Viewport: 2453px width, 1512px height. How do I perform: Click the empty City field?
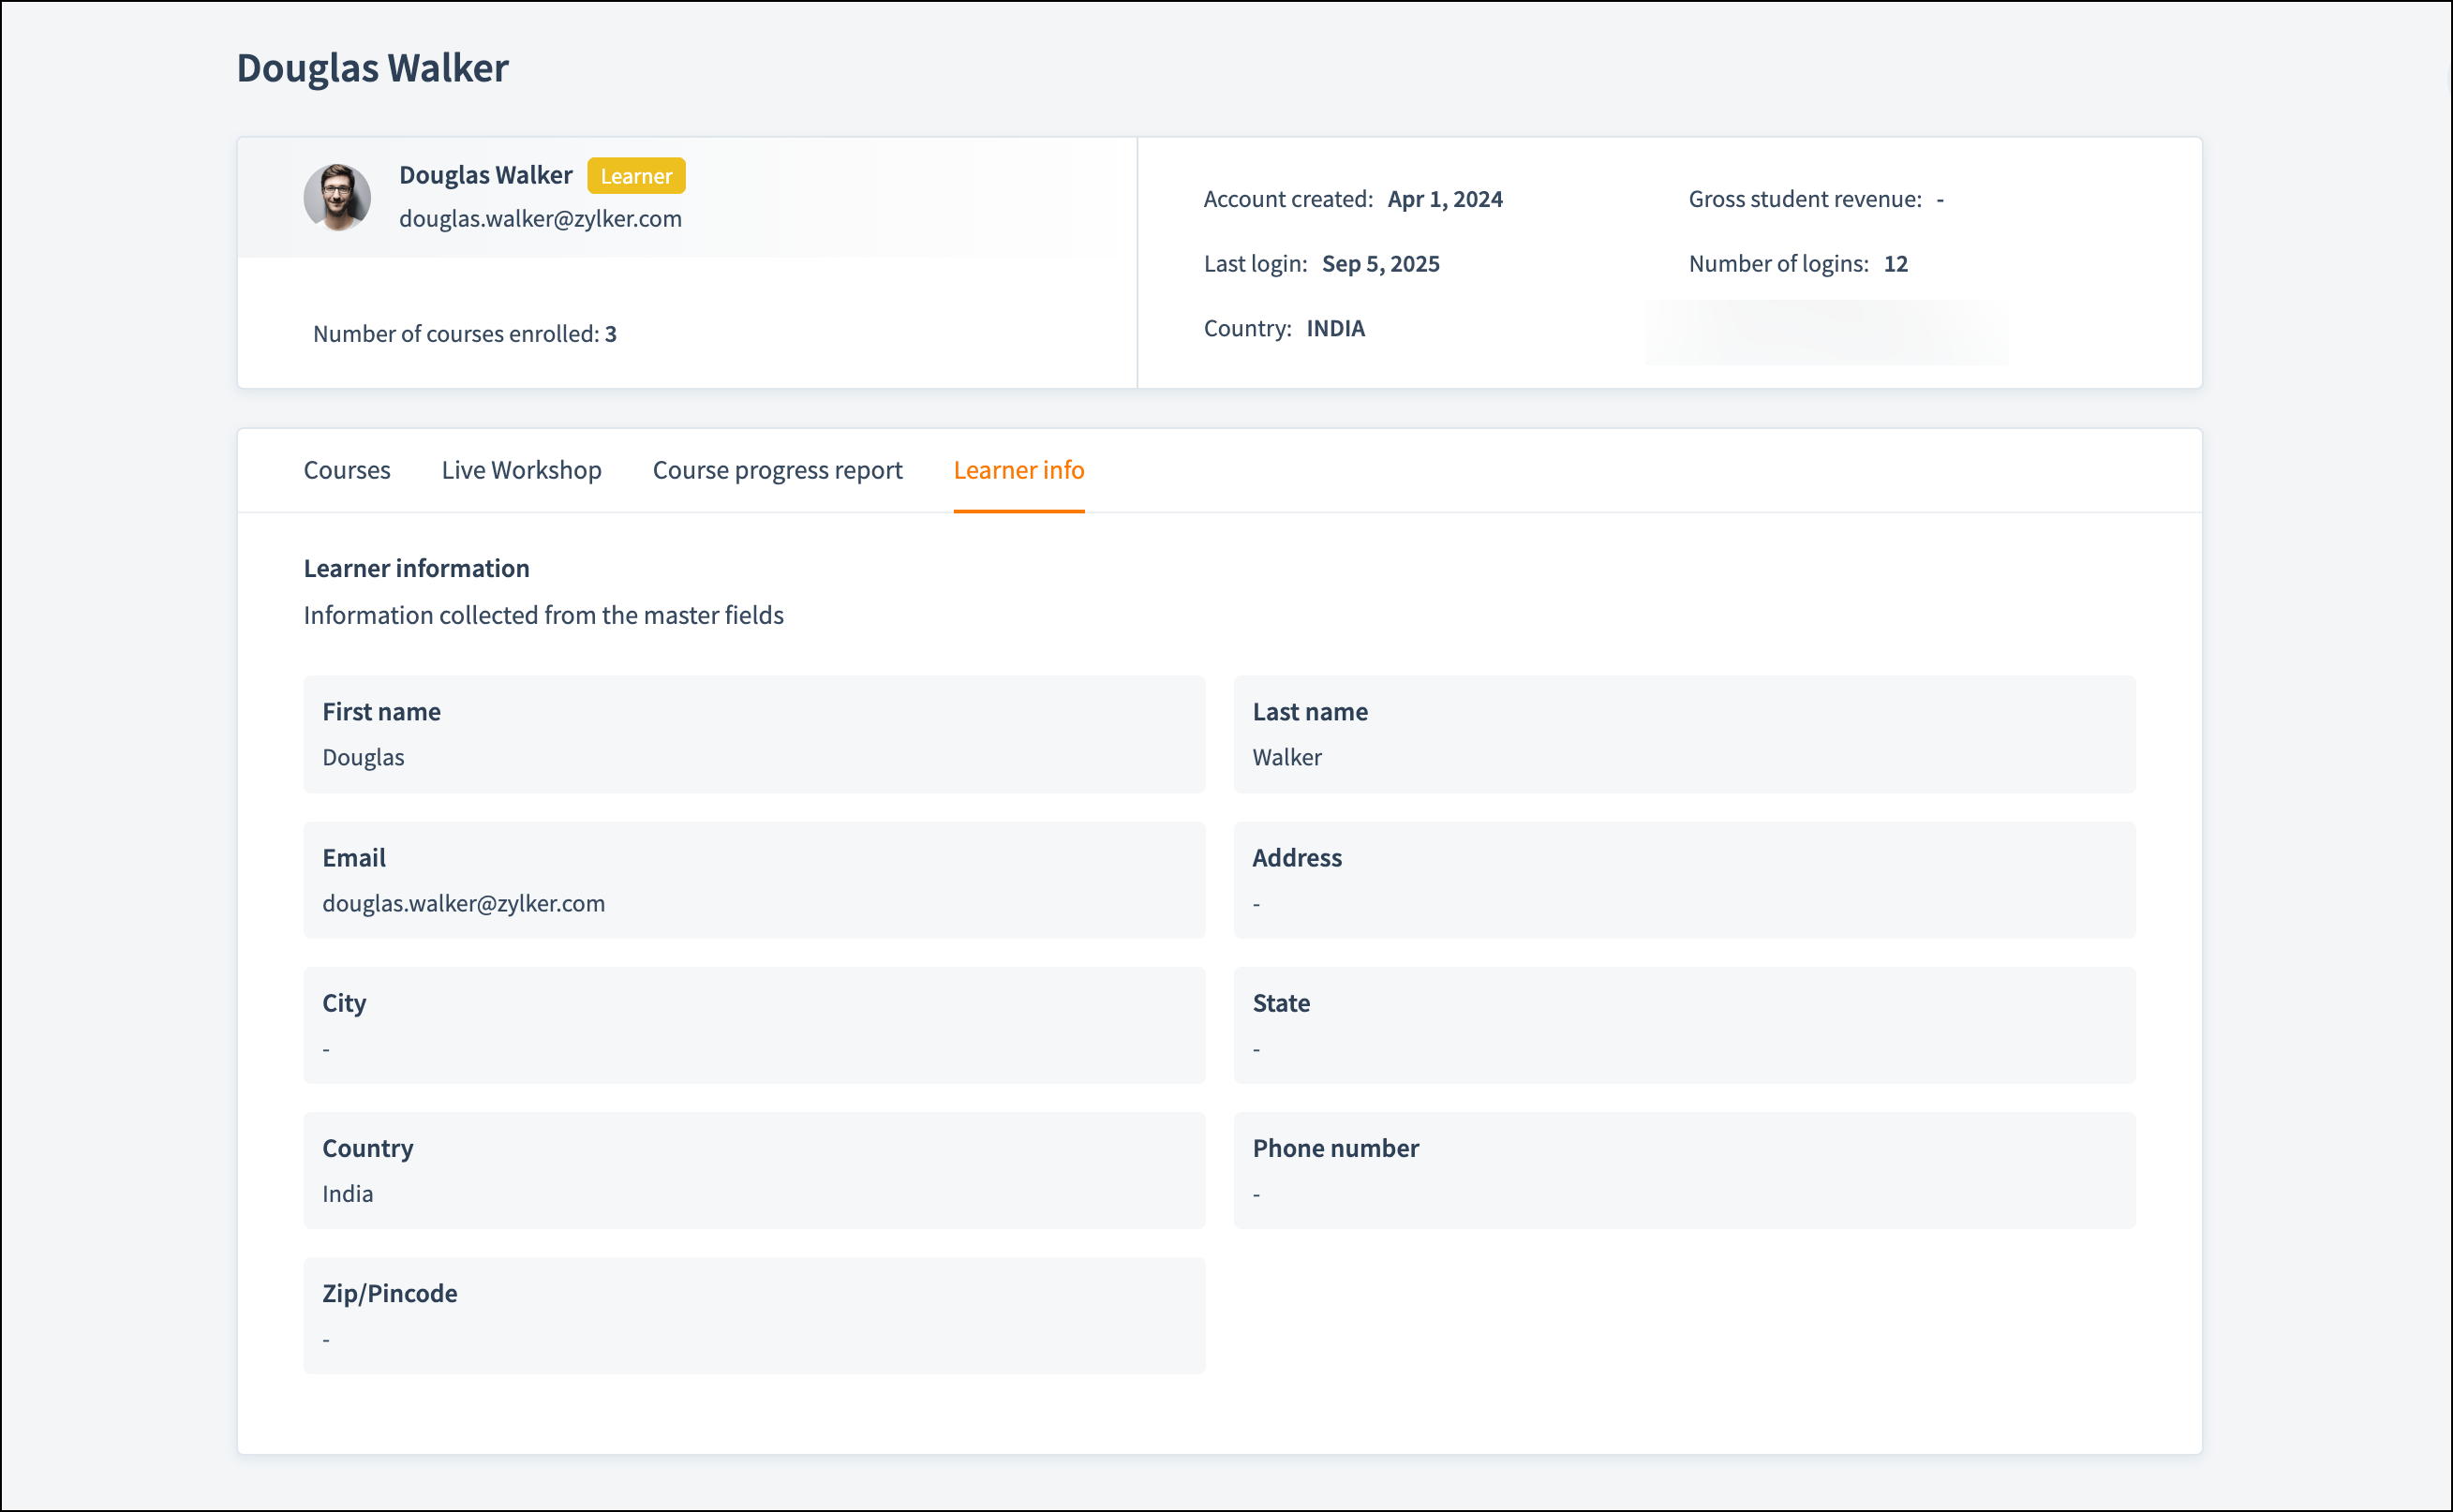click(753, 1025)
